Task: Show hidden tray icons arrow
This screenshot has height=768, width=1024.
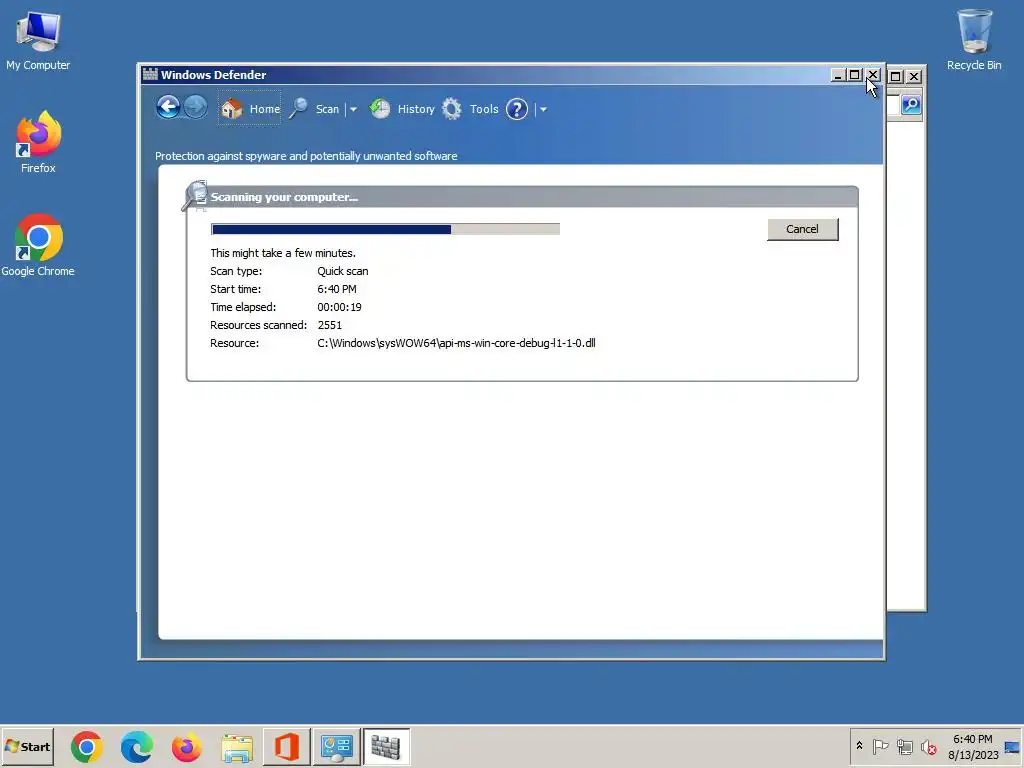Action: 859,746
